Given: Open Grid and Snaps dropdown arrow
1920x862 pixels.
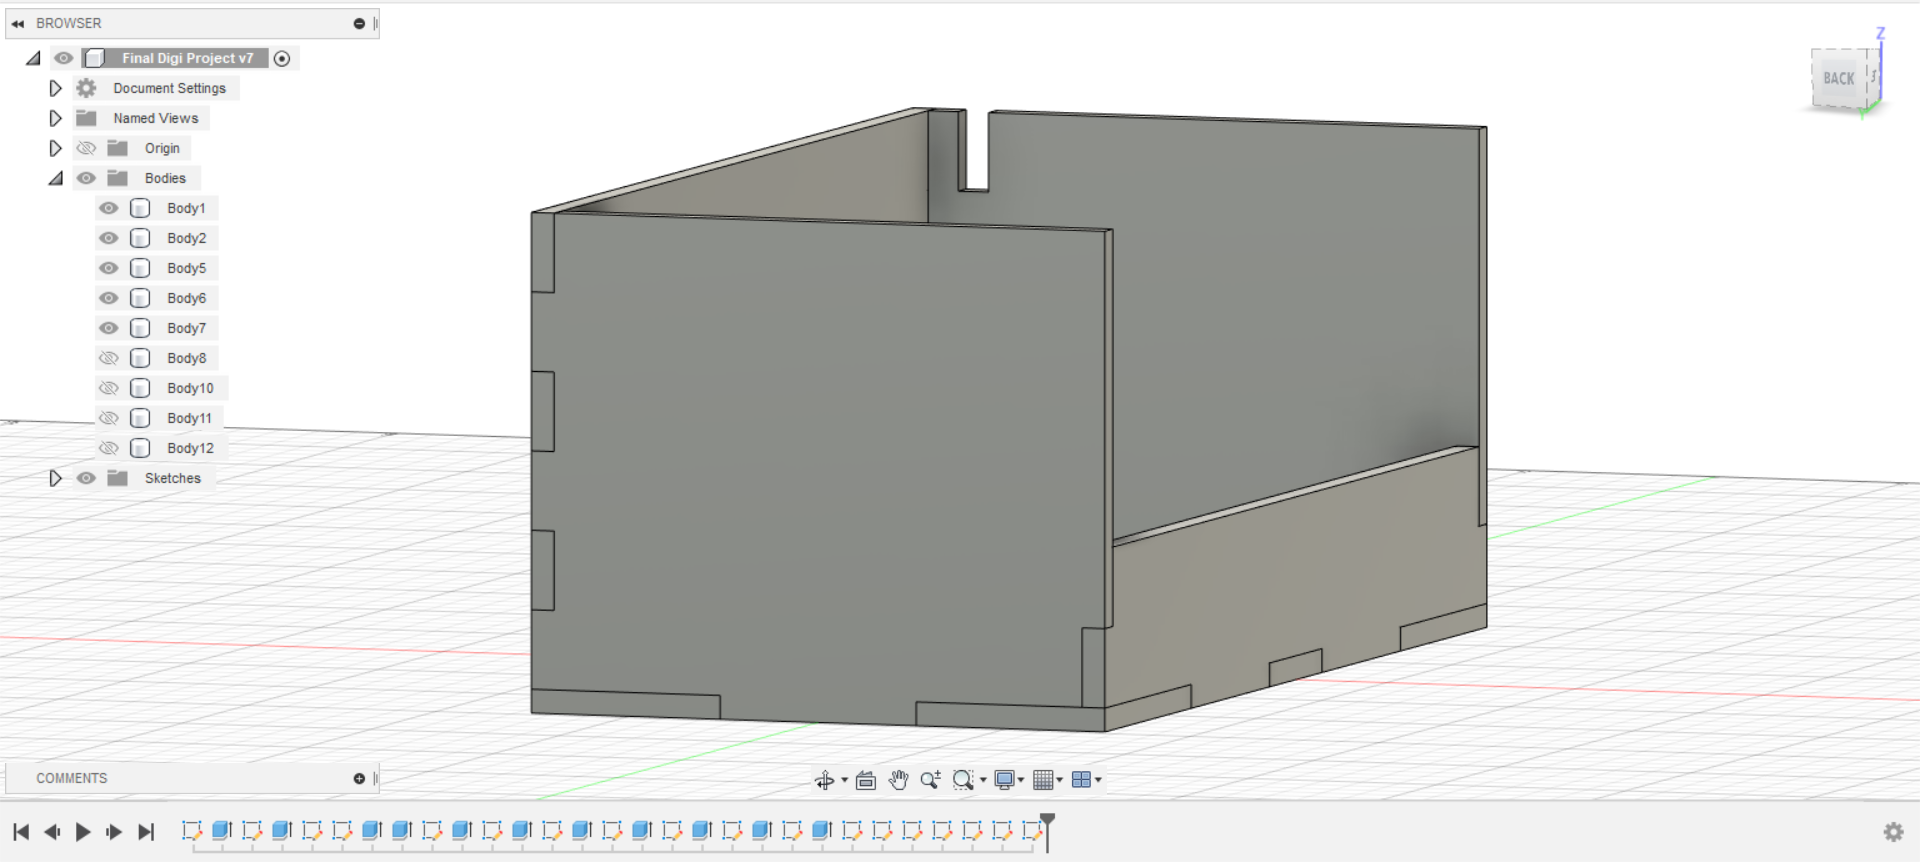Looking at the screenshot, I should [x=1059, y=780].
